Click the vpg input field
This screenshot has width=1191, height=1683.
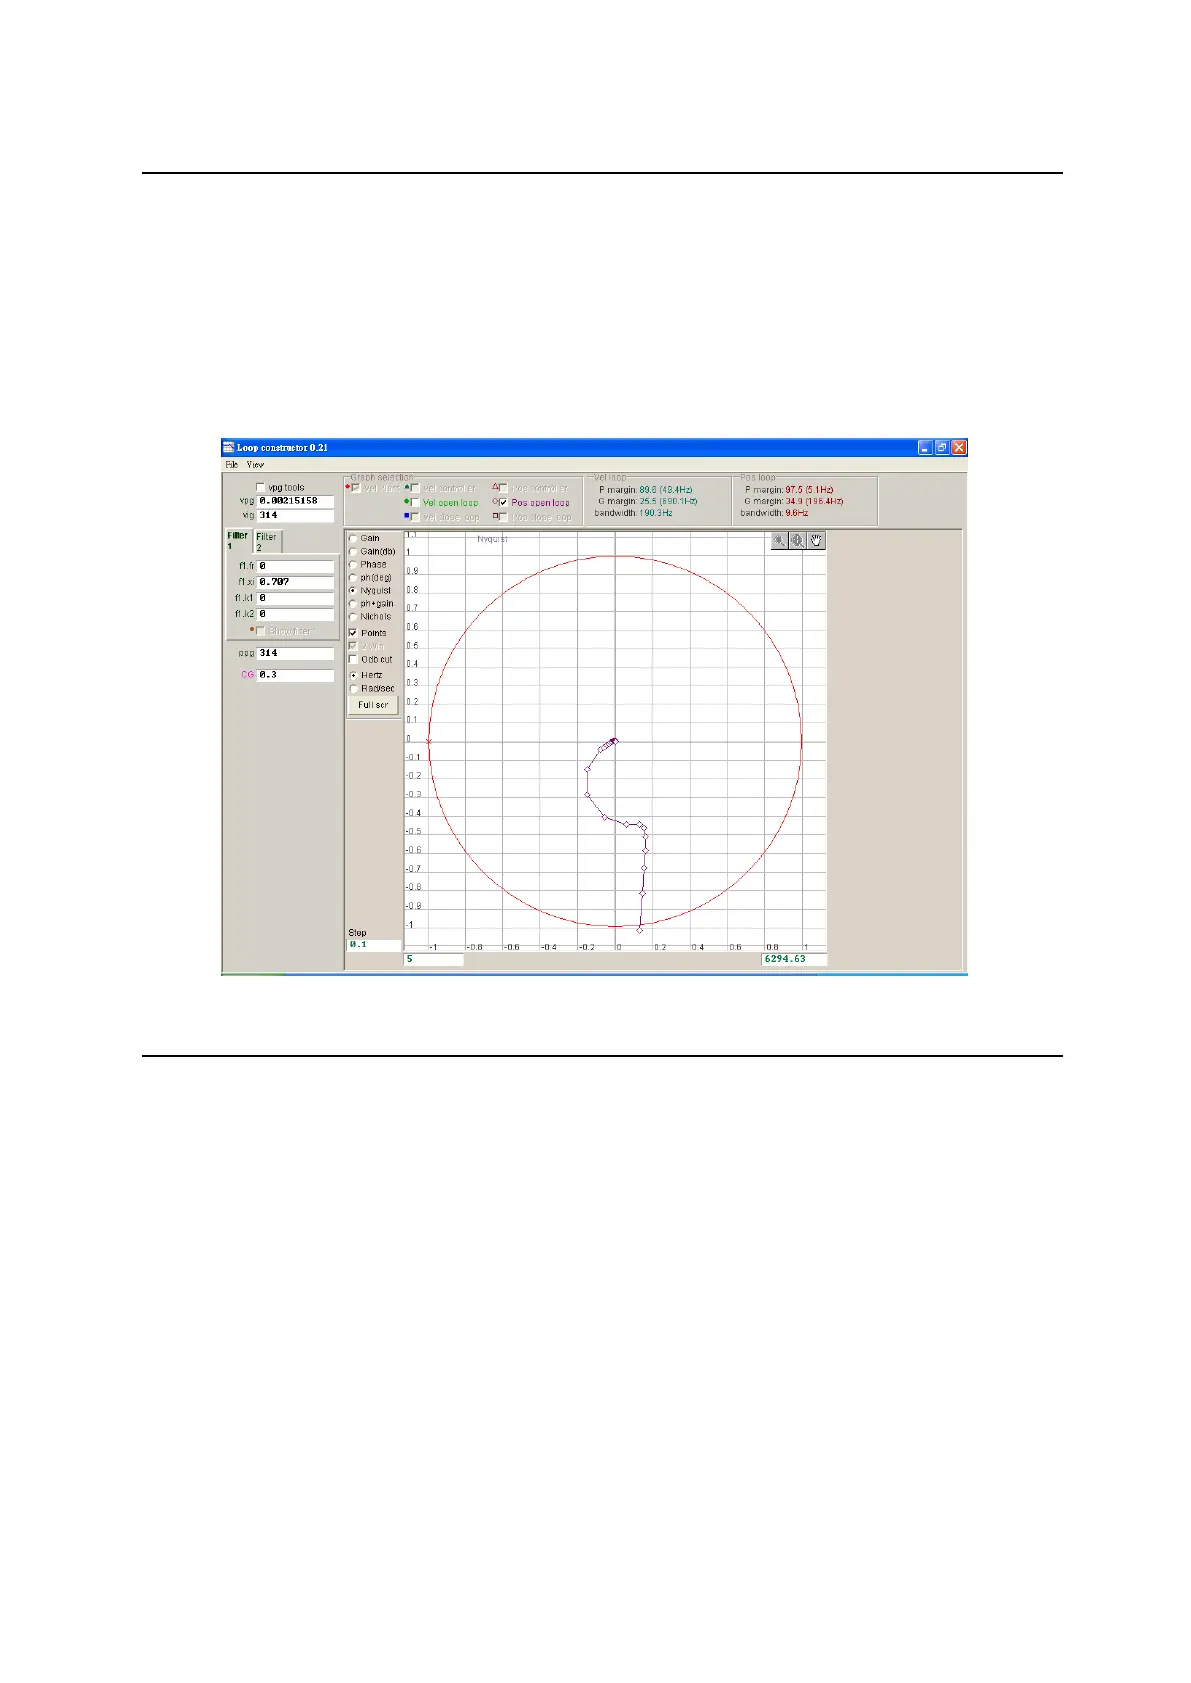coord(295,501)
